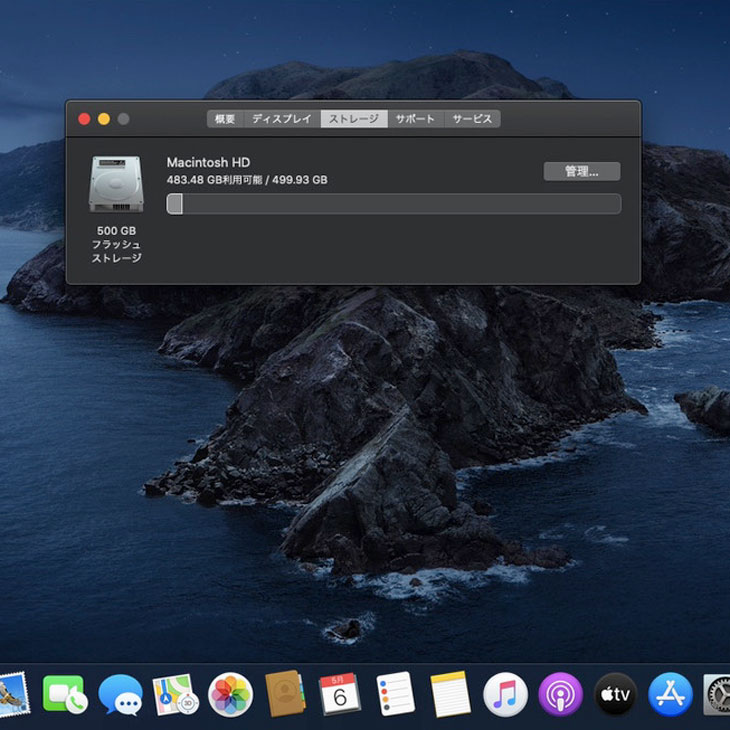Click the 管理... button

pyautogui.click(x=581, y=171)
